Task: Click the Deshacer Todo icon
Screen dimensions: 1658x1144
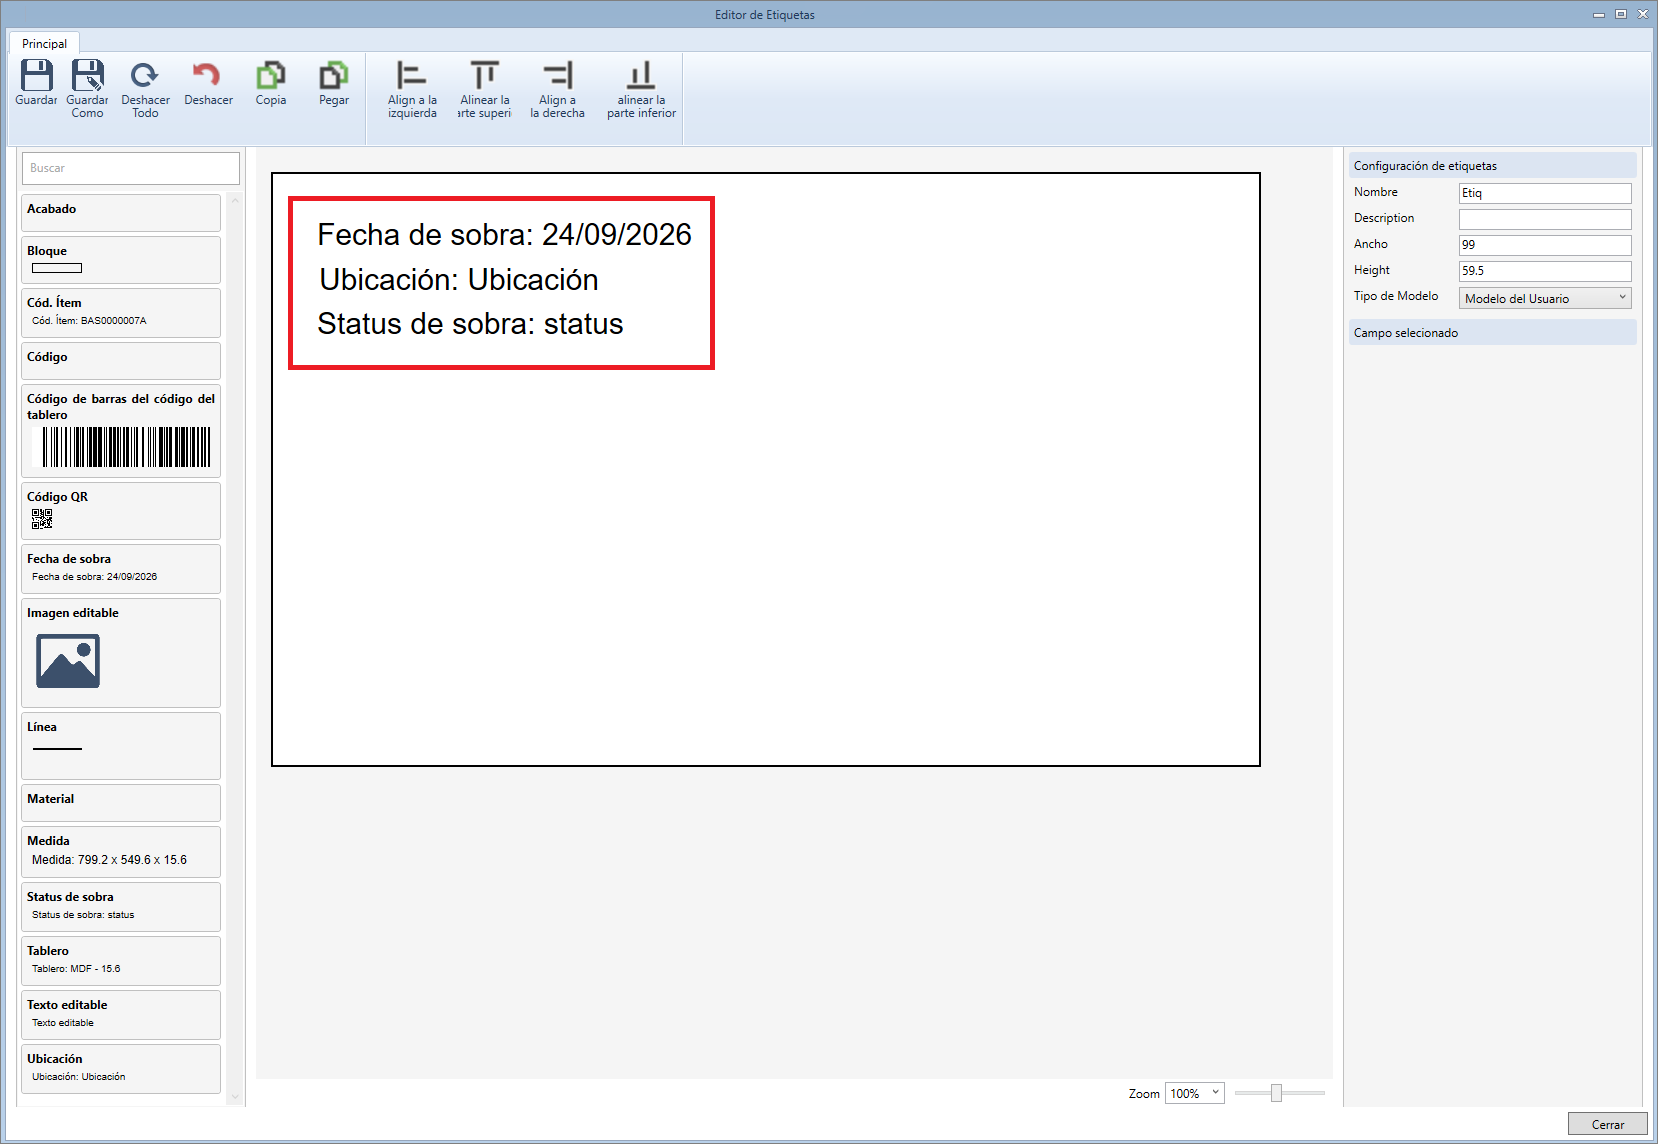Action: [145, 75]
